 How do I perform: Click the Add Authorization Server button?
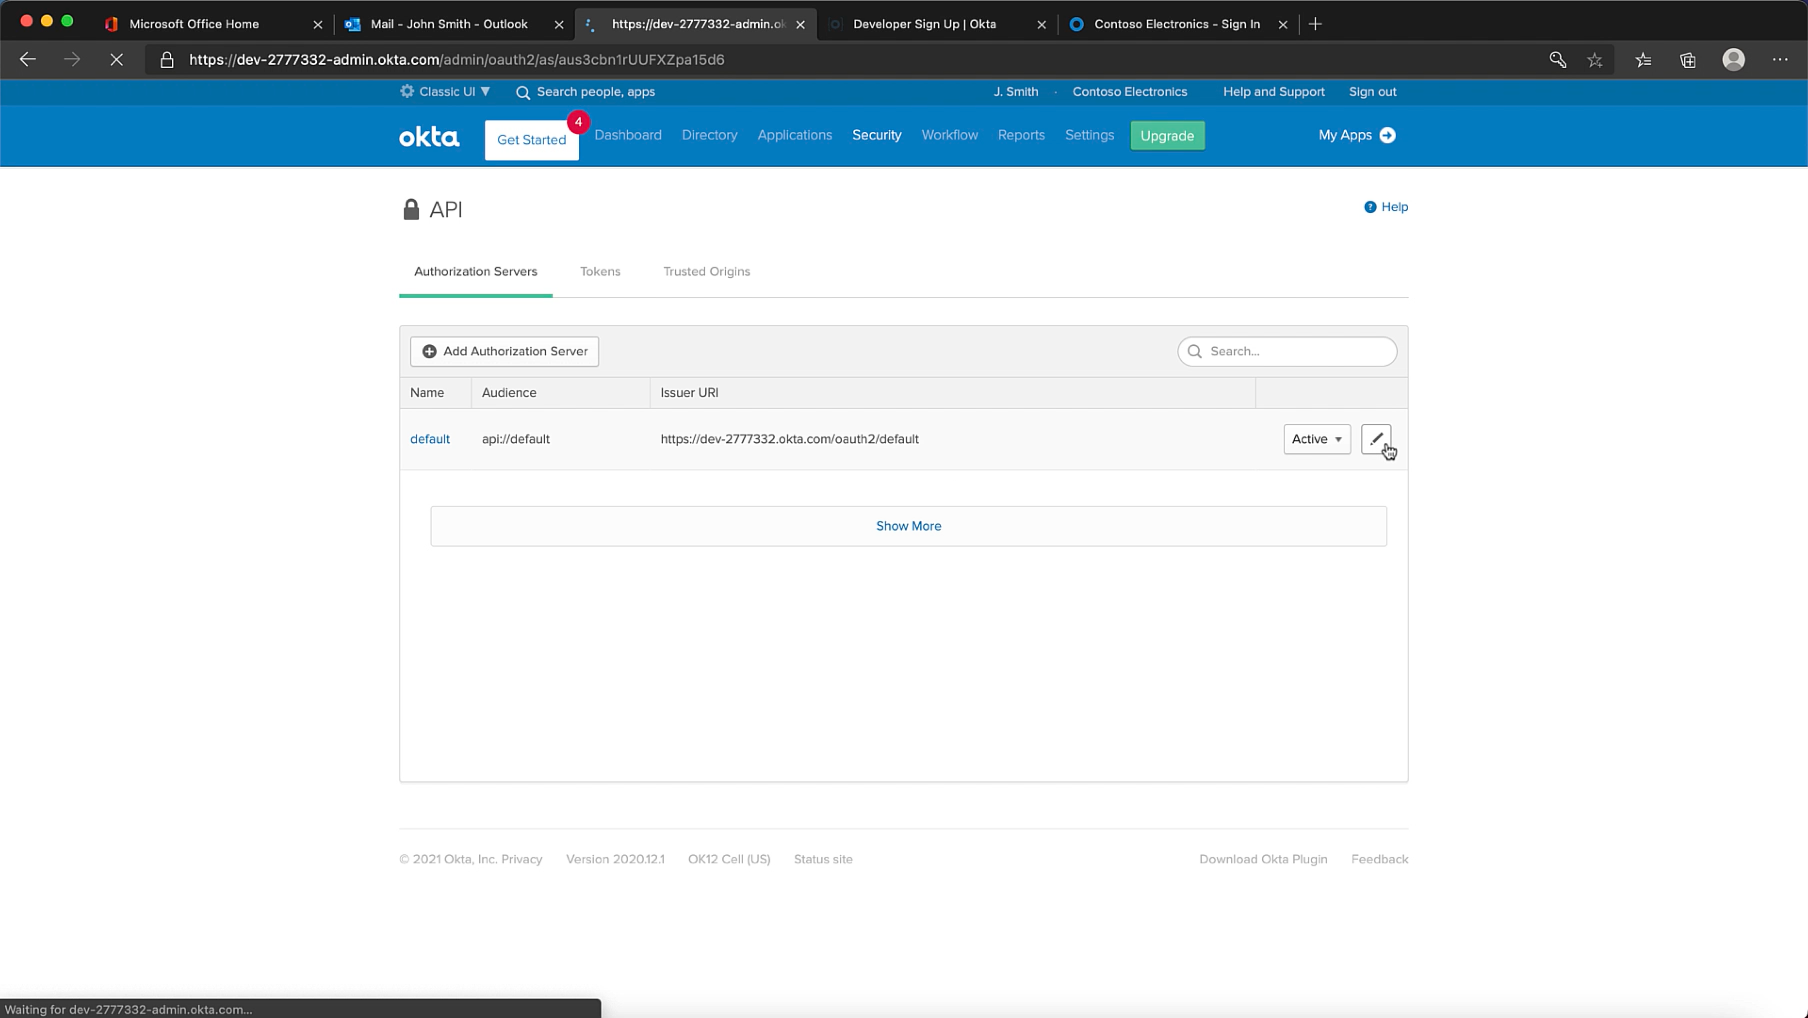pos(505,351)
